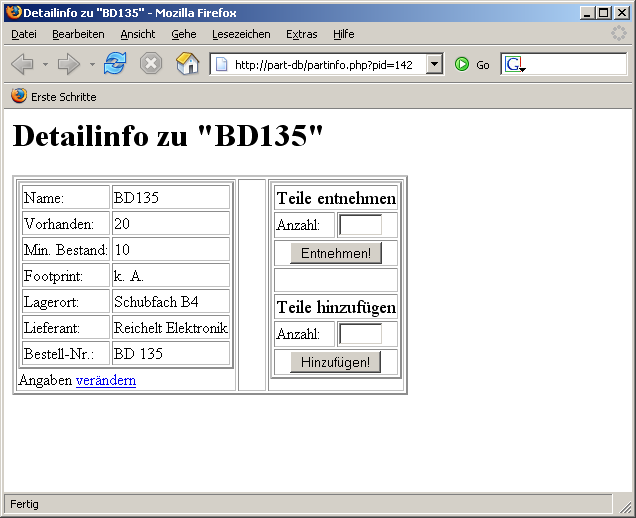The height and width of the screenshot is (518, 636).
Task: Open the Gehe menu
Action: tap(184, 34)
